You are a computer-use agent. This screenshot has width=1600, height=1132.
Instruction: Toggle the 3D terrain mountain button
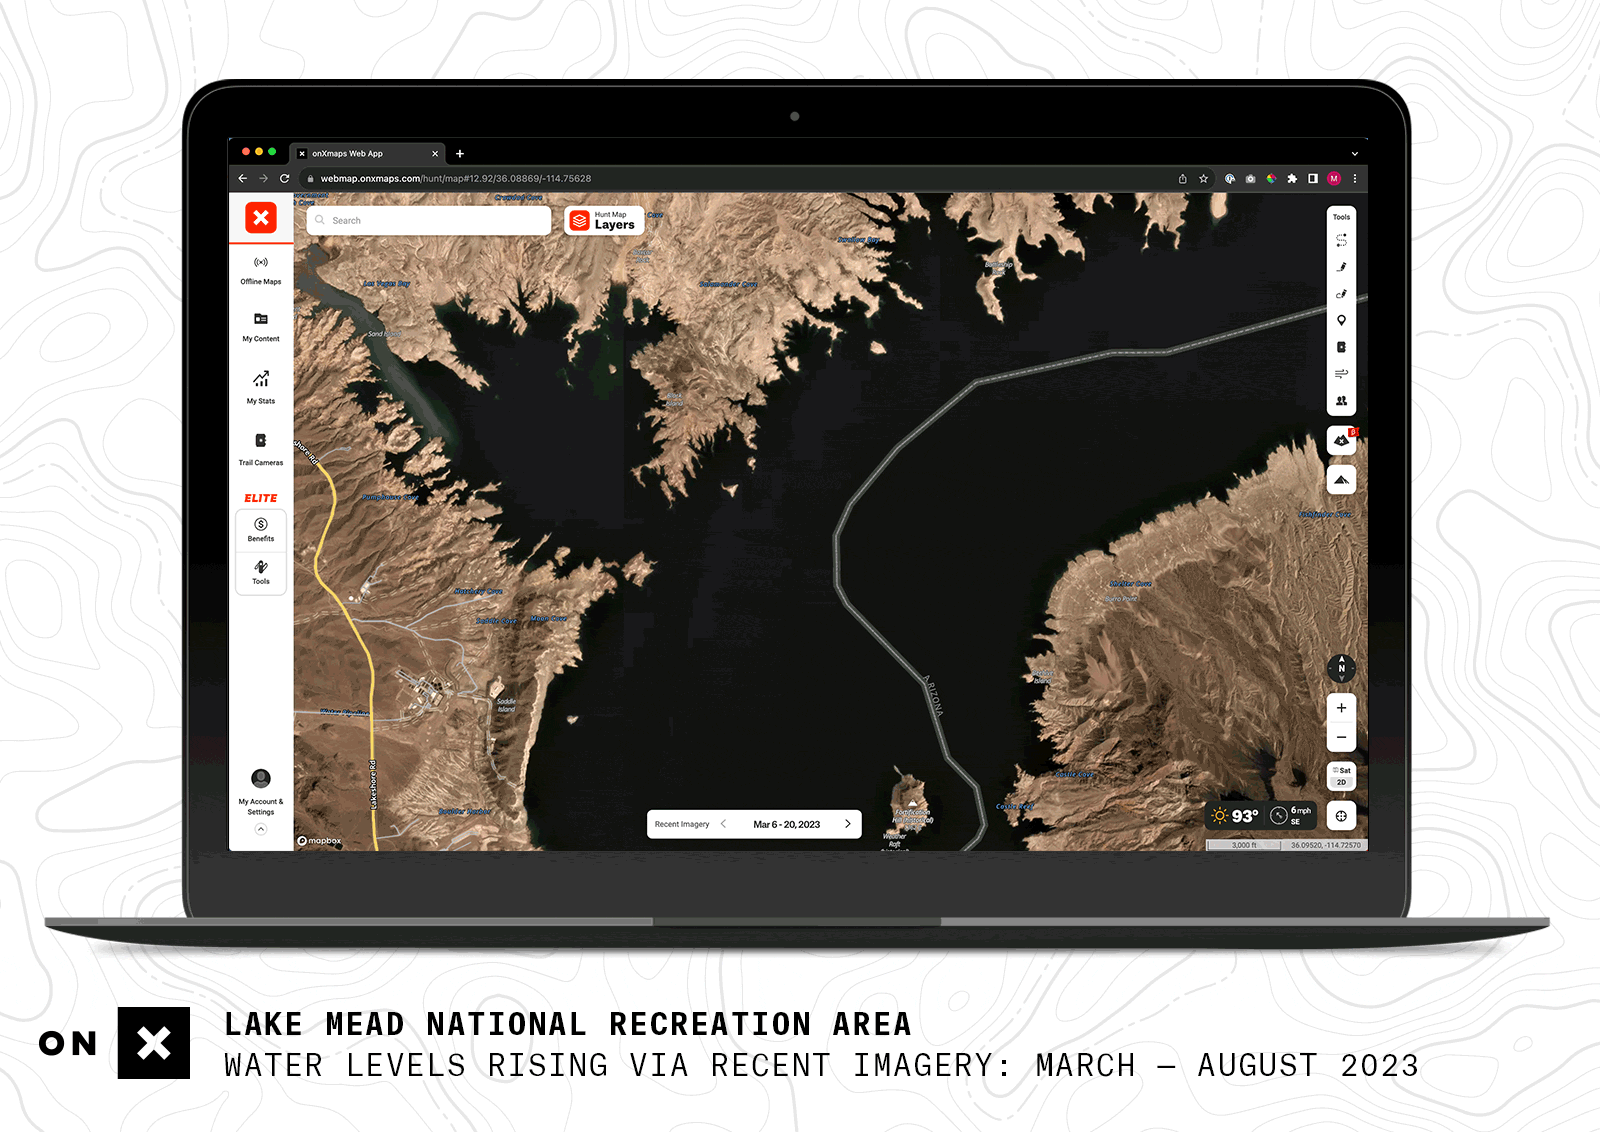(1341, 480)
